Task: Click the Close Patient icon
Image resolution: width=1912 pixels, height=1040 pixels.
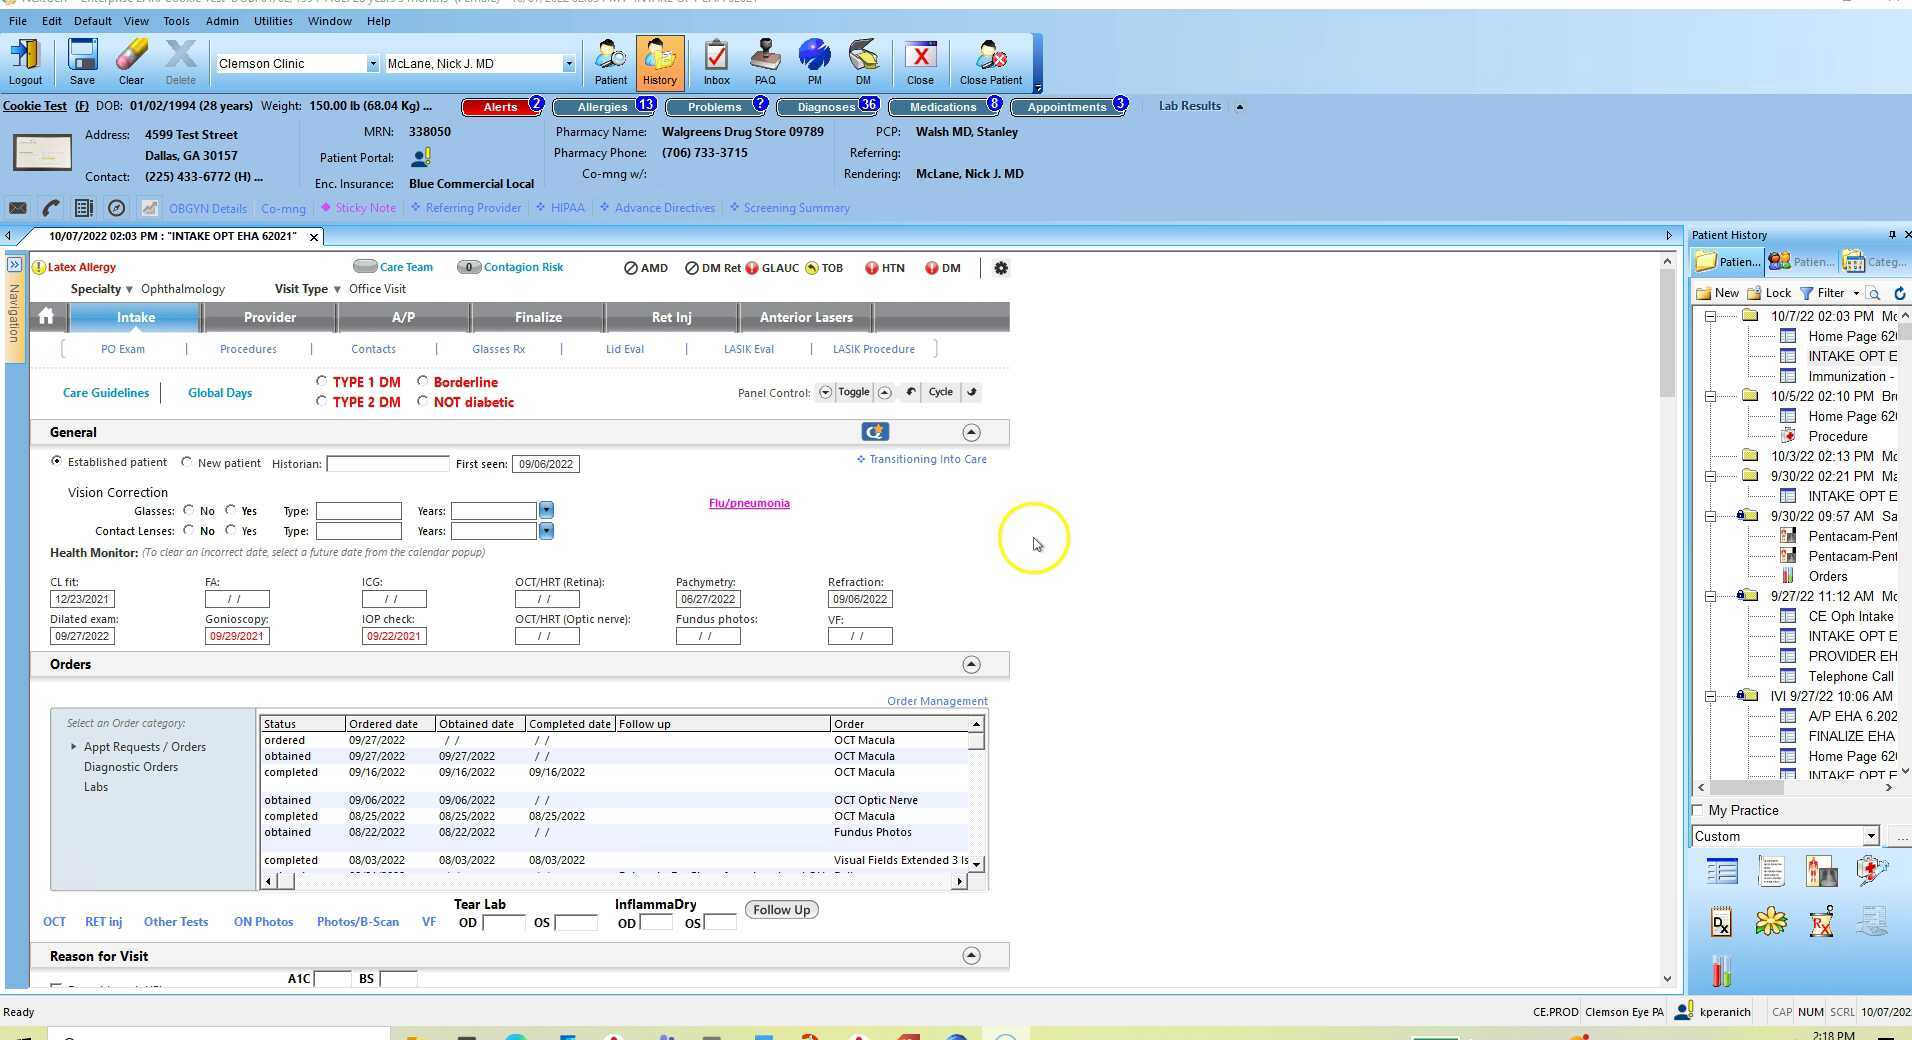Action: click(990, 62)
